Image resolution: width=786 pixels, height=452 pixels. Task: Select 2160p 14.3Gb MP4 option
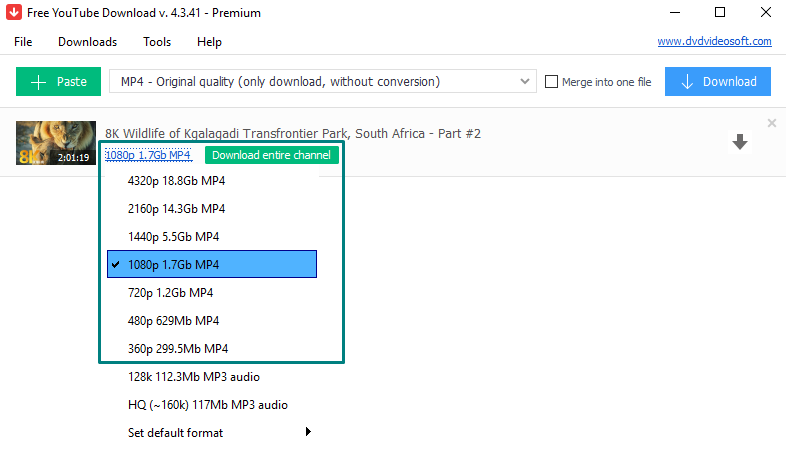tap(212, 208)
